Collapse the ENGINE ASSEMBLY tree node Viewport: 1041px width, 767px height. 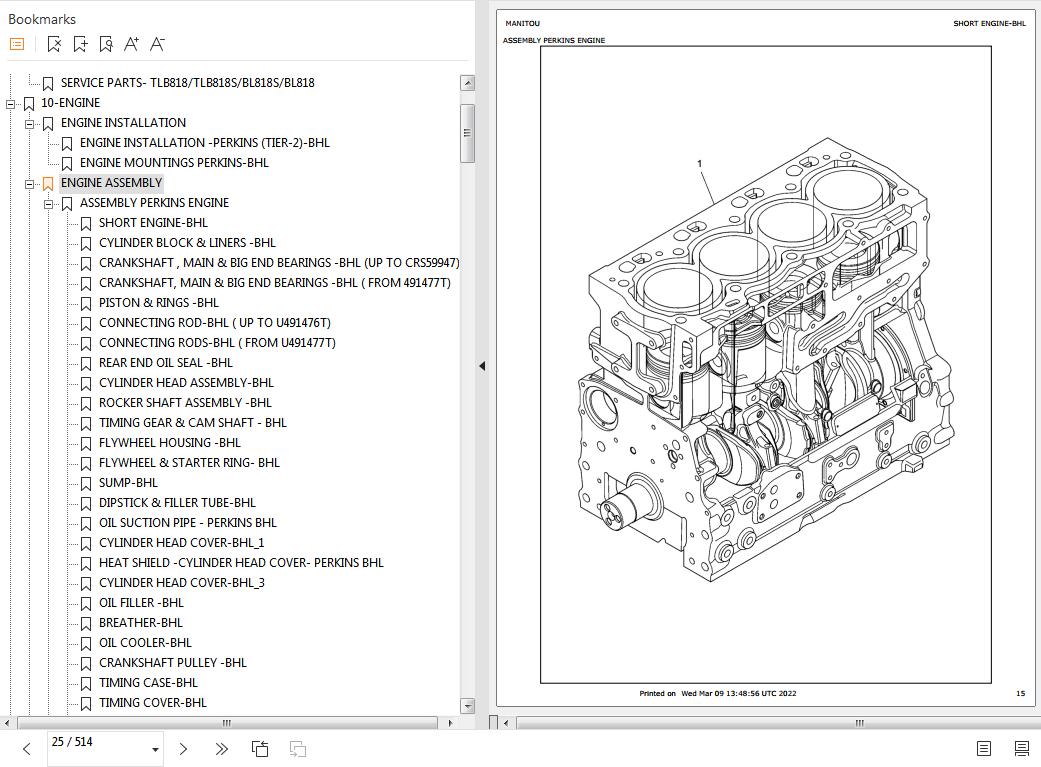(x=30, y=183)
